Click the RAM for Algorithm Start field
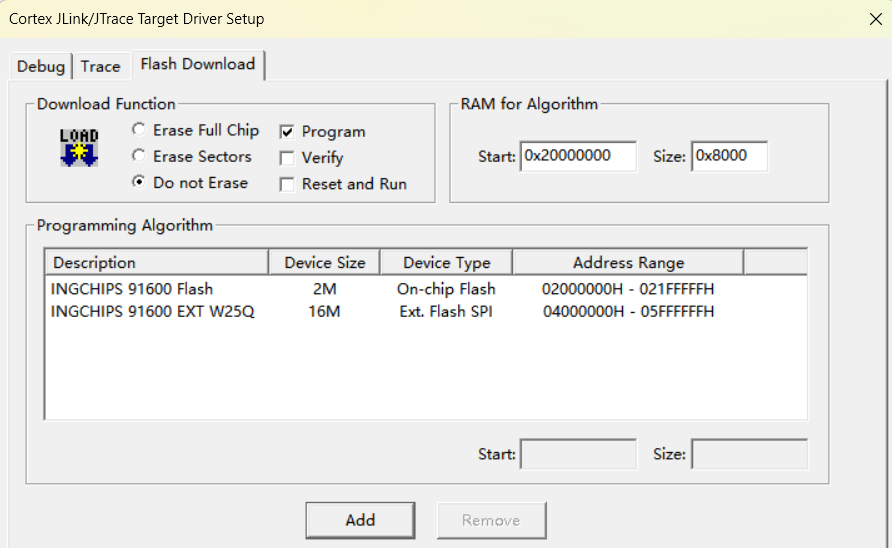892x548 pixels. pyautogui.click(x=578, y=156)
